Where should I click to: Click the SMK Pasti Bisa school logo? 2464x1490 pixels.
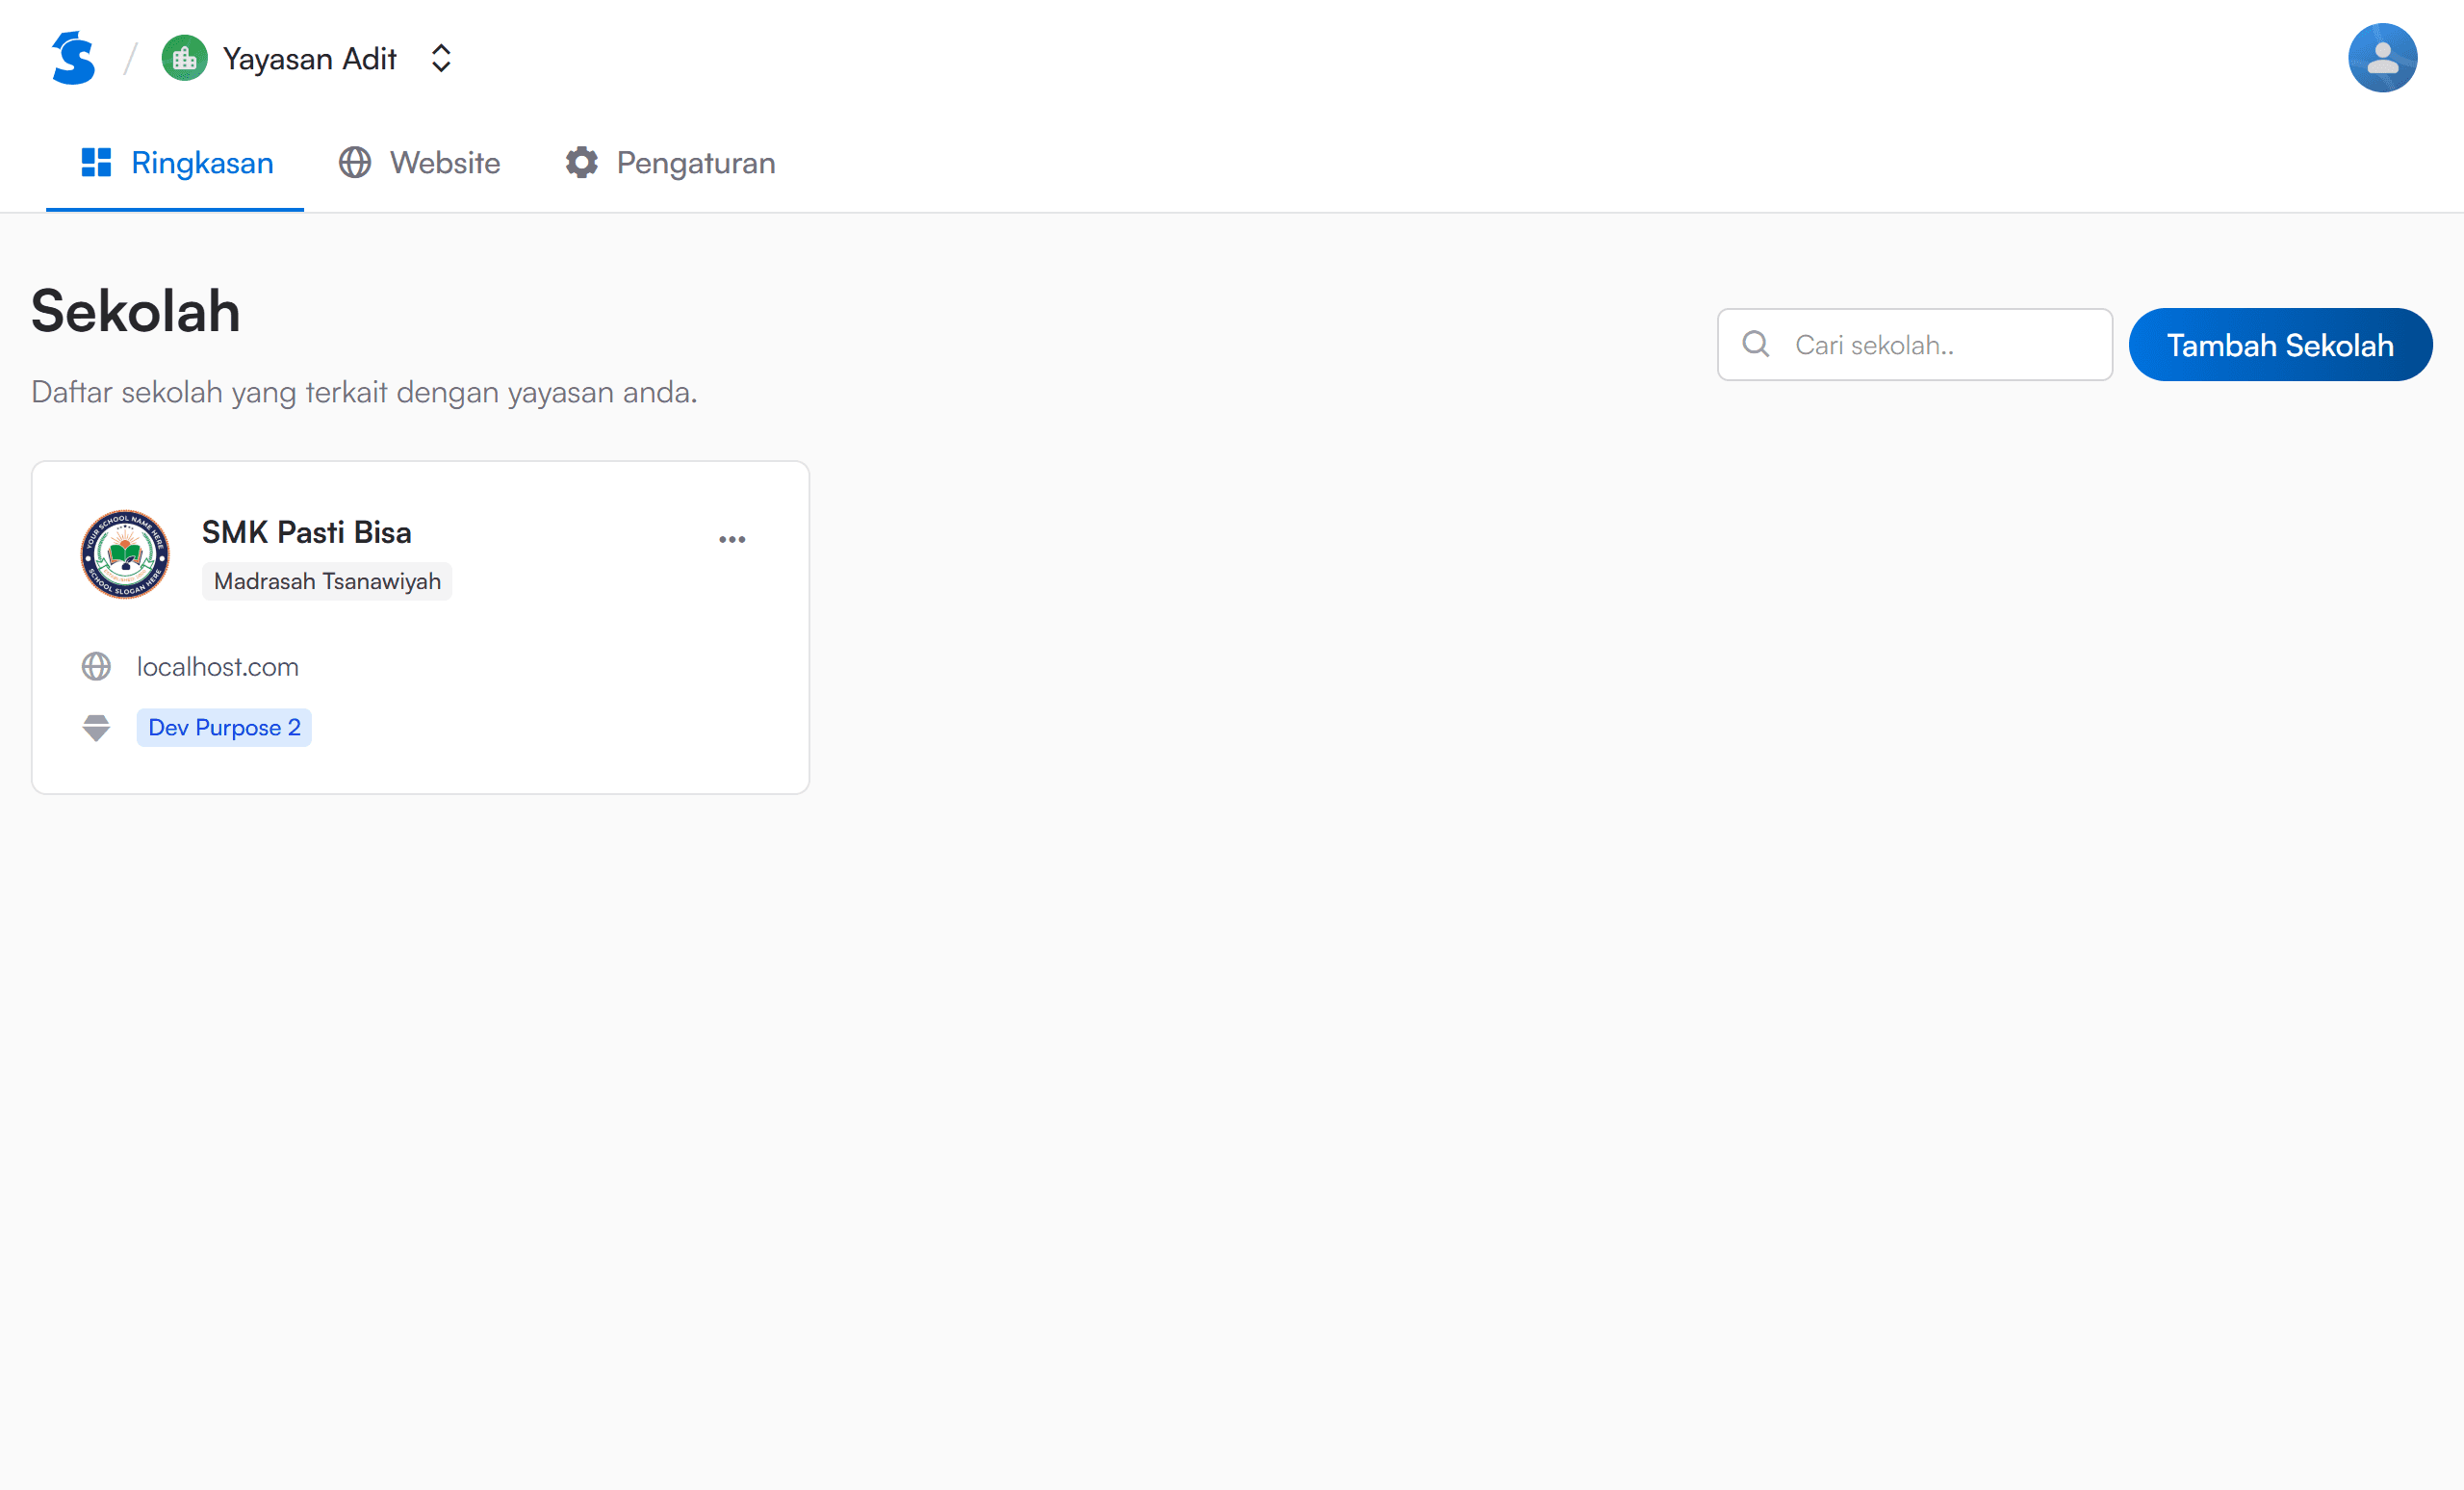tap(125, 554)
